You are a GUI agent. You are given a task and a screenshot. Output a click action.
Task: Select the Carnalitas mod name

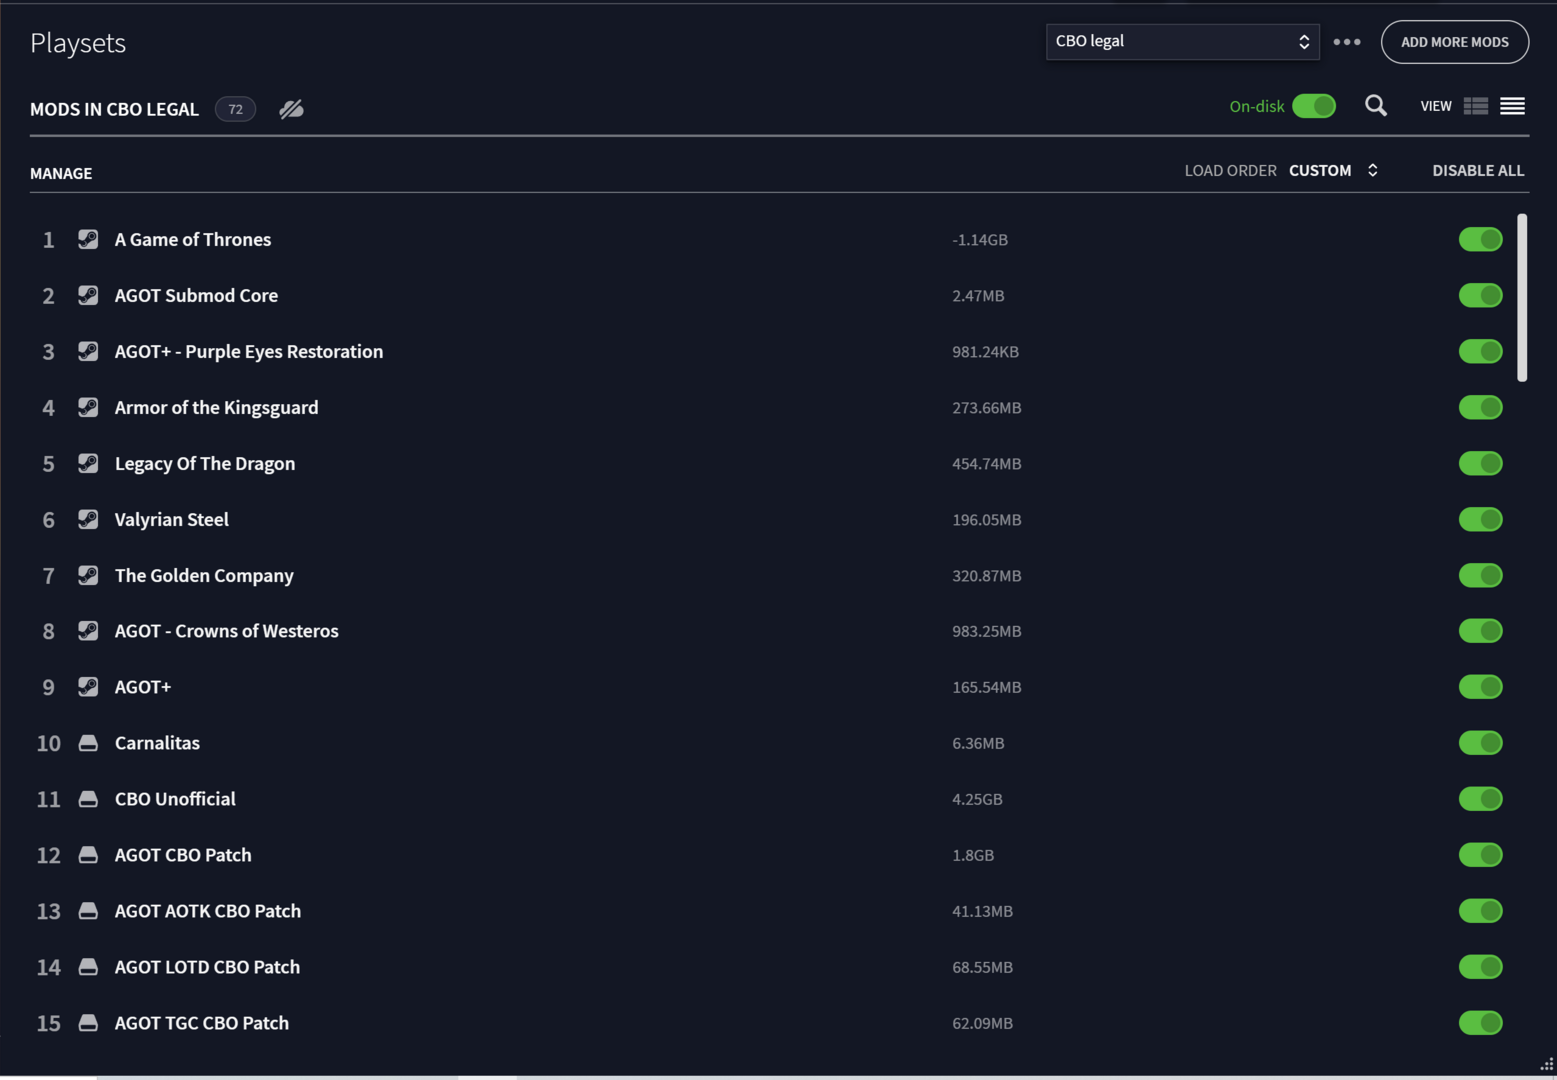pyautogui.click(x=157, y=743)
